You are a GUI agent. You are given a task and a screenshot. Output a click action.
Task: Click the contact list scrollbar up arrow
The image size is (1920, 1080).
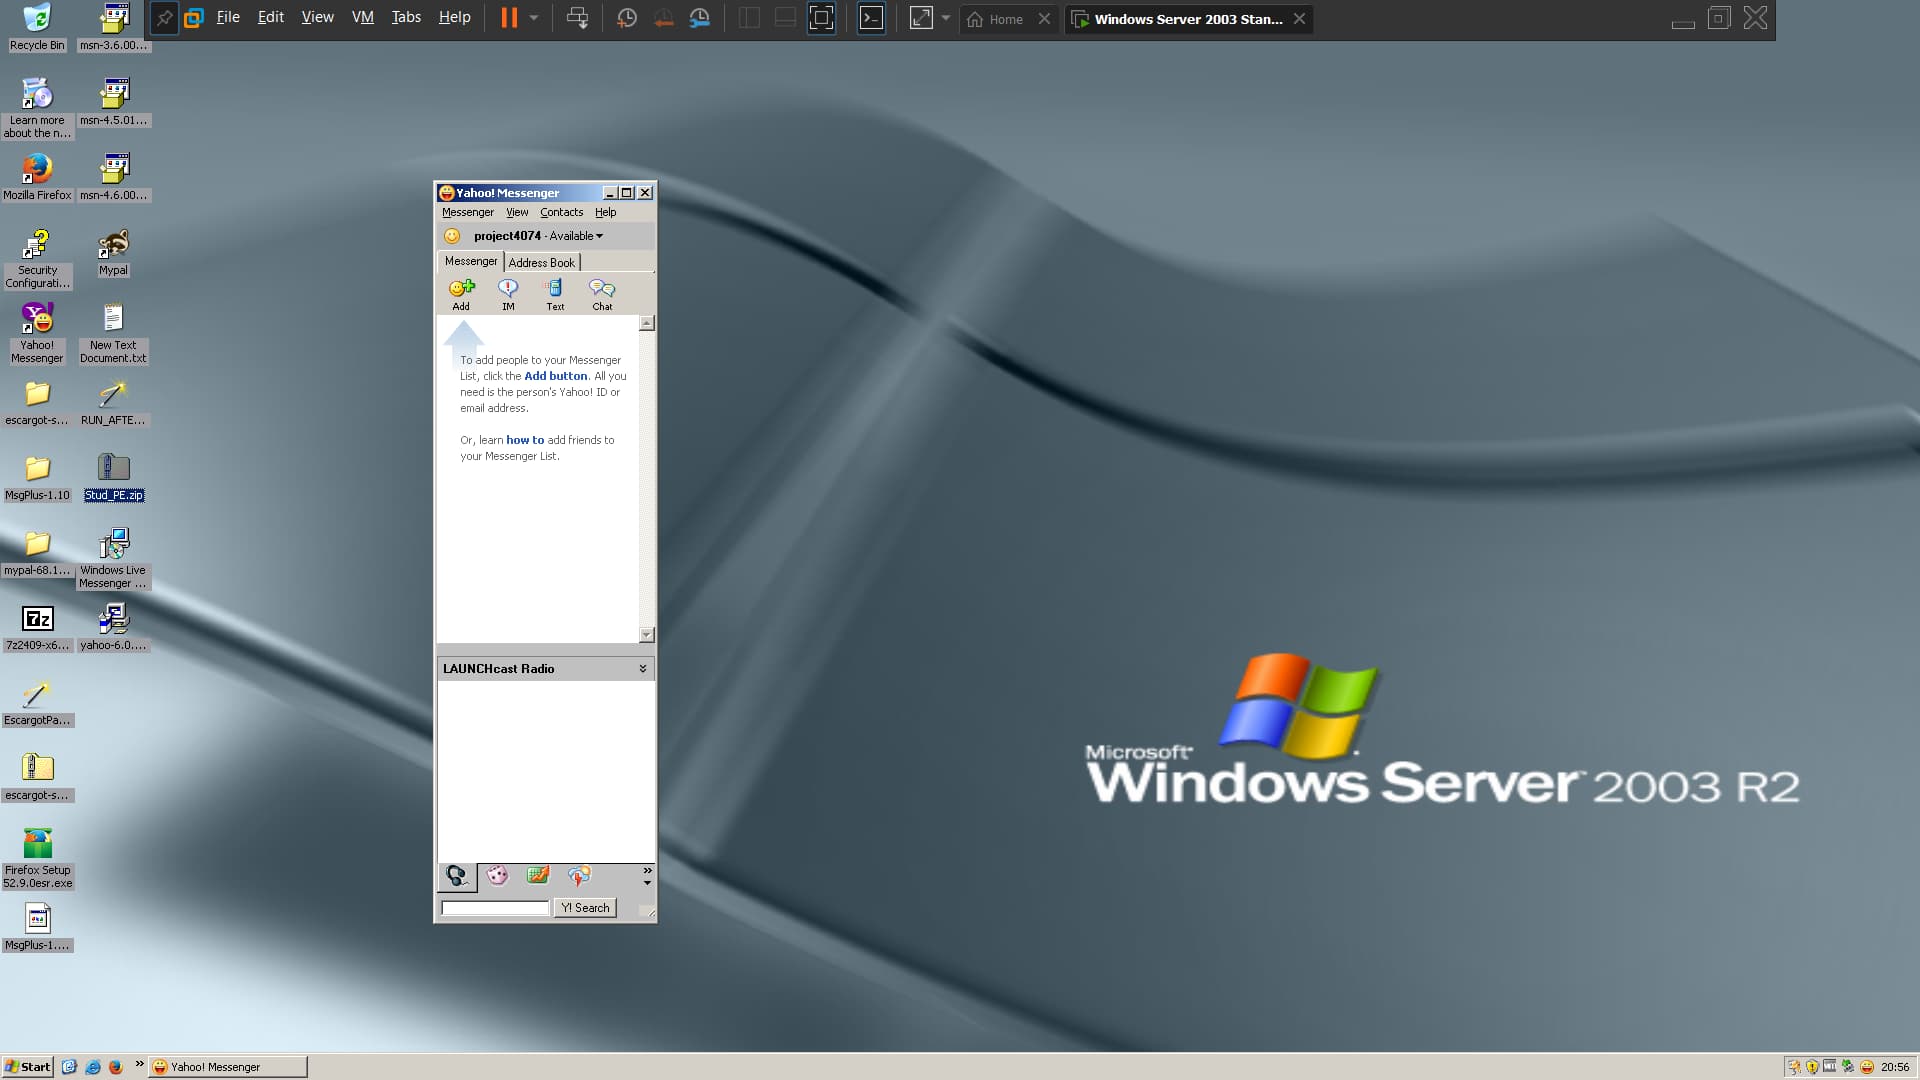(x=646, y=323)
